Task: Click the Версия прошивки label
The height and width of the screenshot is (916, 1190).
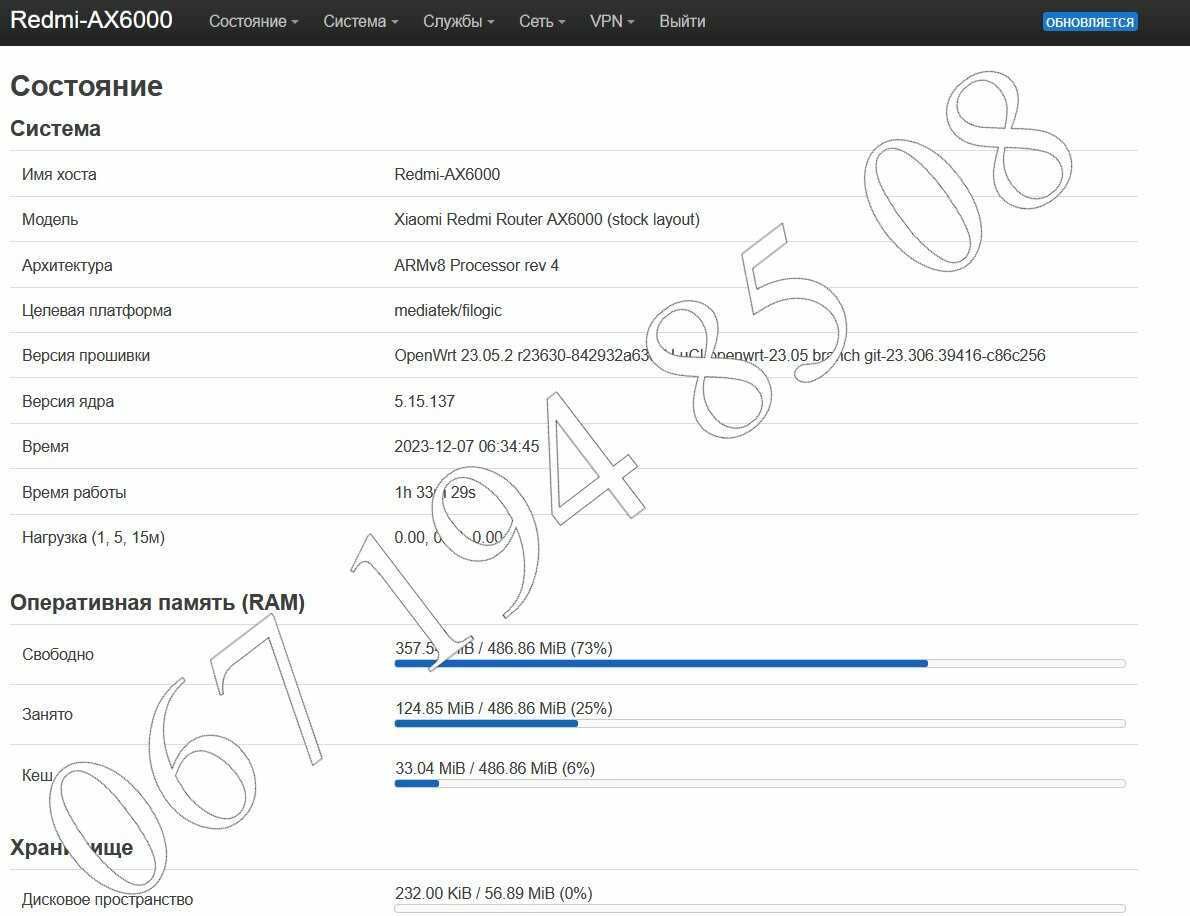Action: 86,355
